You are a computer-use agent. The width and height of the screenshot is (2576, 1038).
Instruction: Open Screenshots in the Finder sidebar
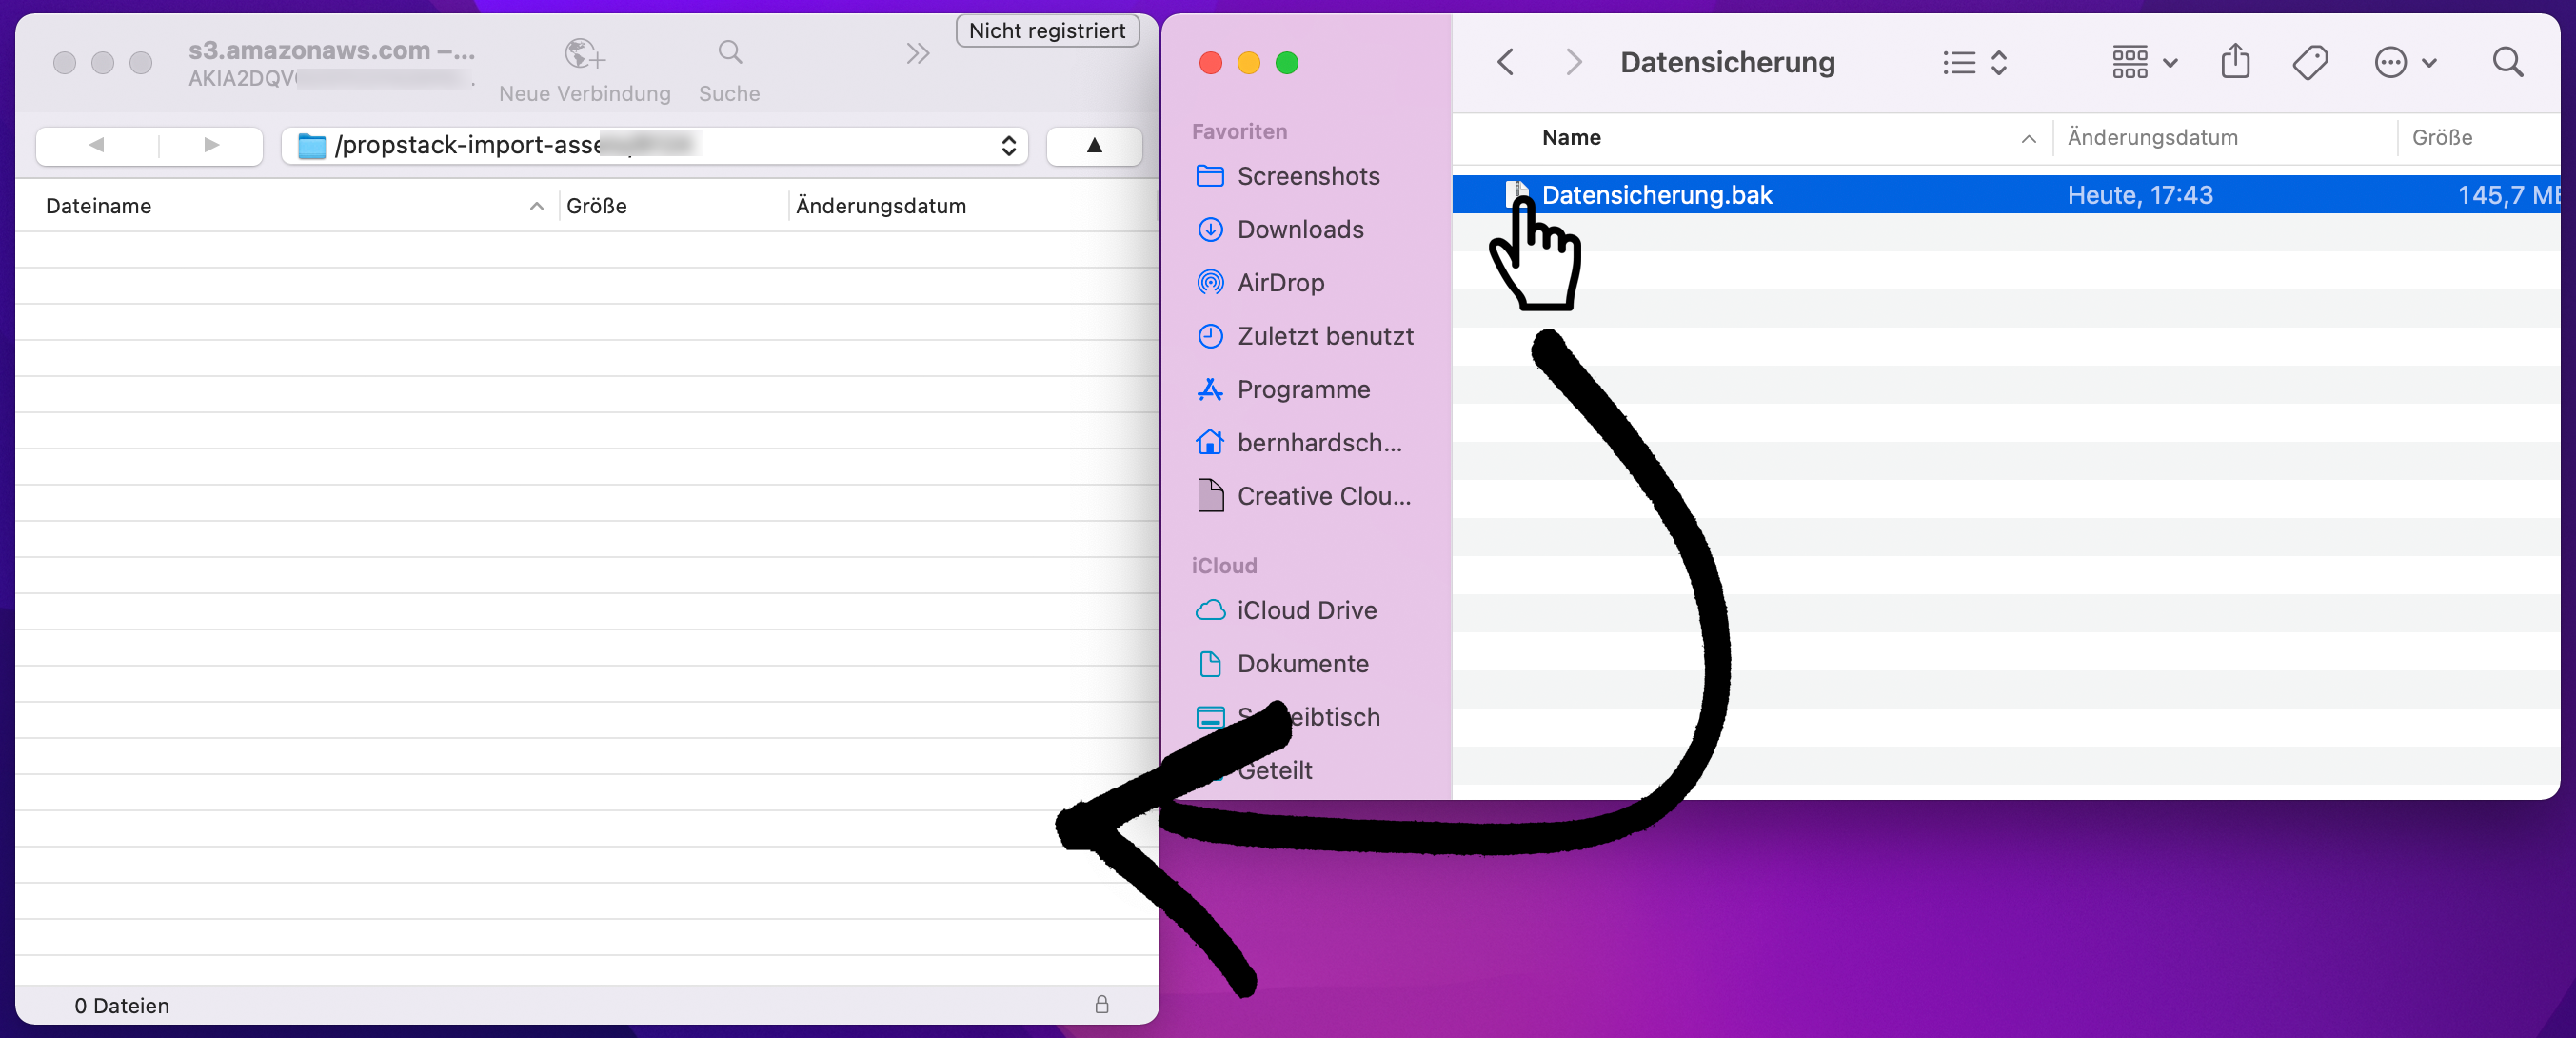tap(1307, 176)
